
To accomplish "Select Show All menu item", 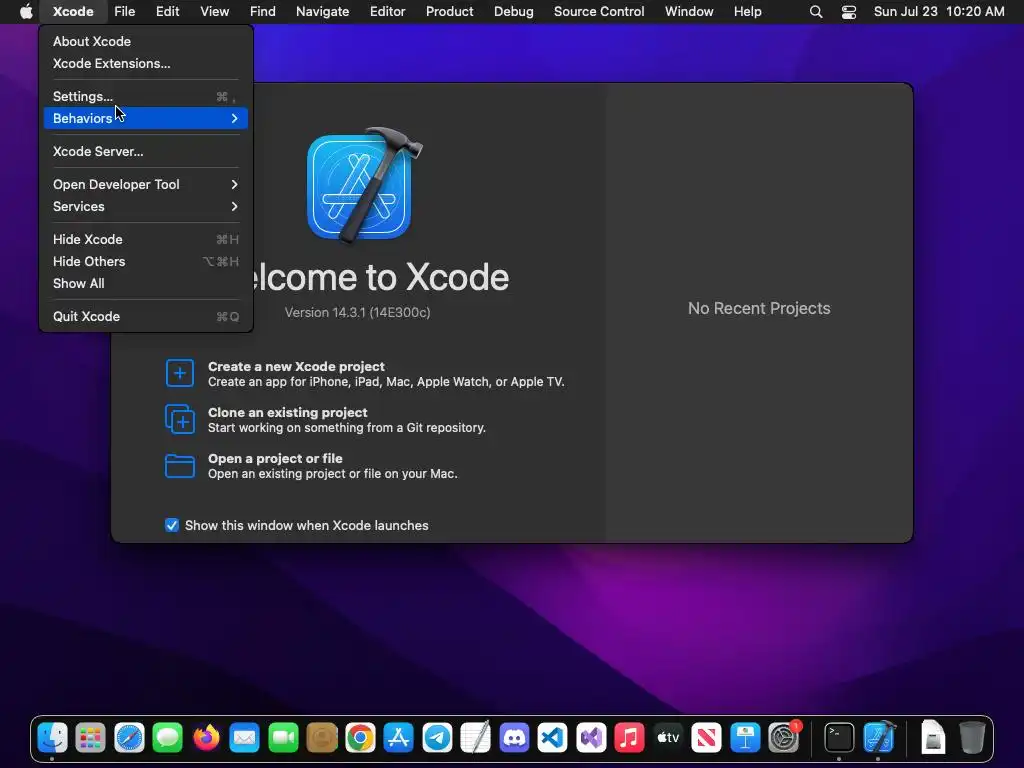I will tap(146, 283).
